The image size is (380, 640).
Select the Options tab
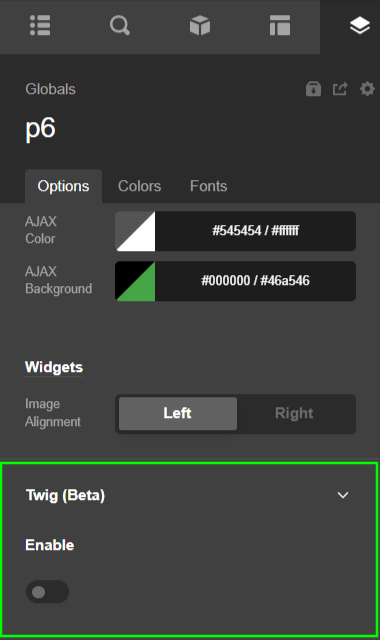pos(63,186)
